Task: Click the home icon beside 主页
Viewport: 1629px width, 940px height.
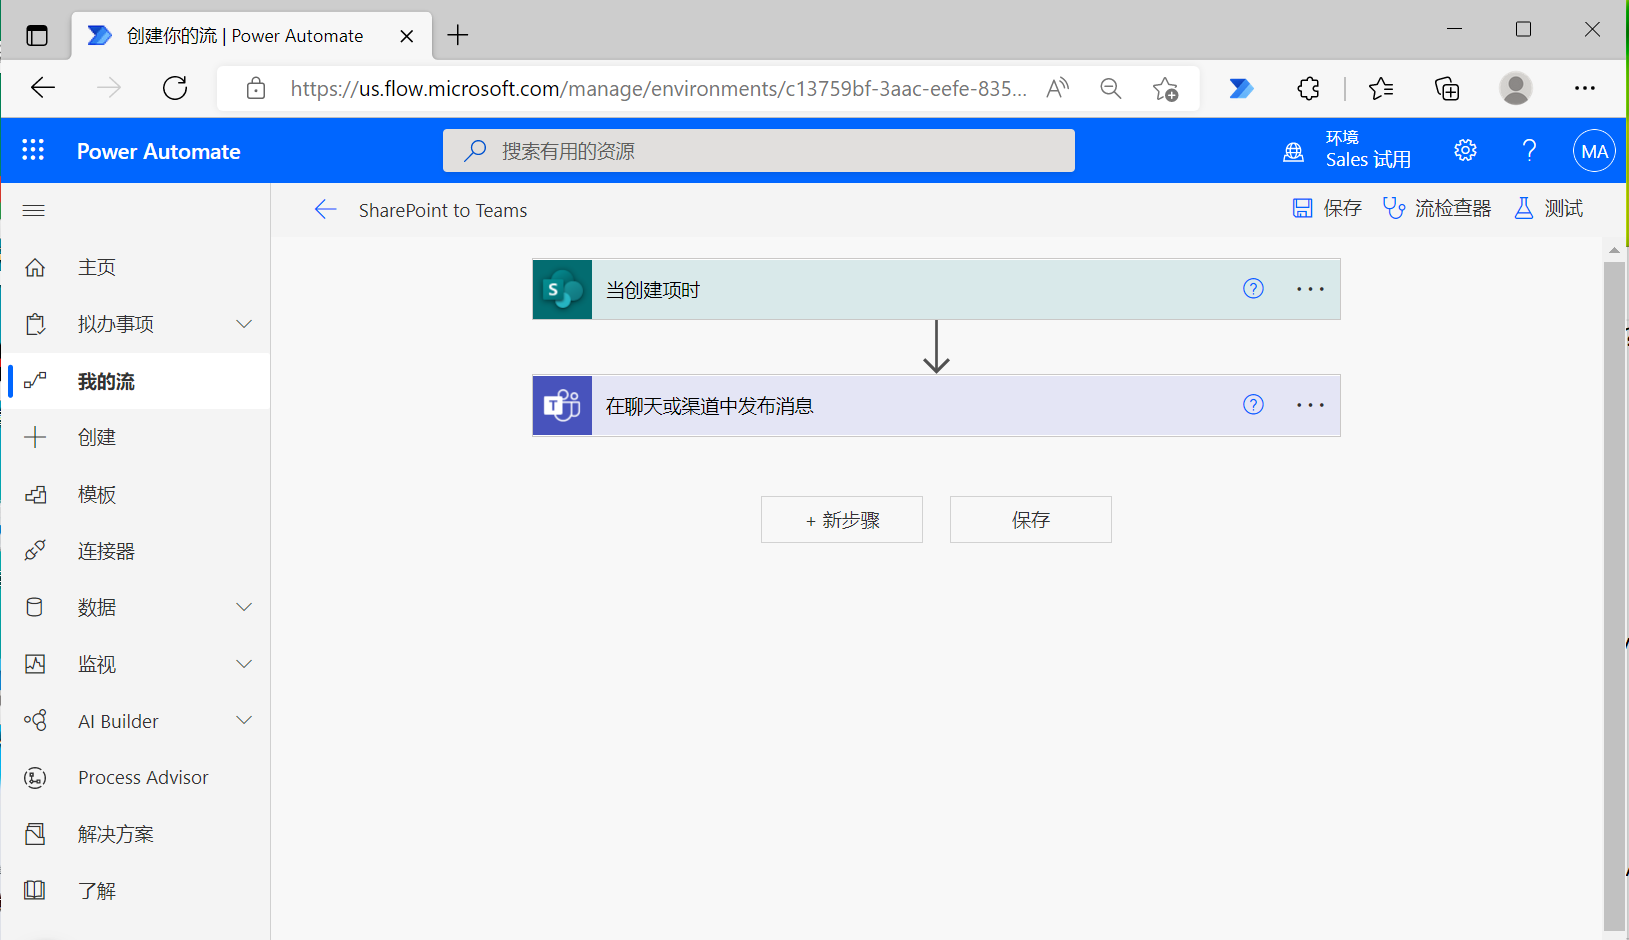Action: (x=35, y=267)
